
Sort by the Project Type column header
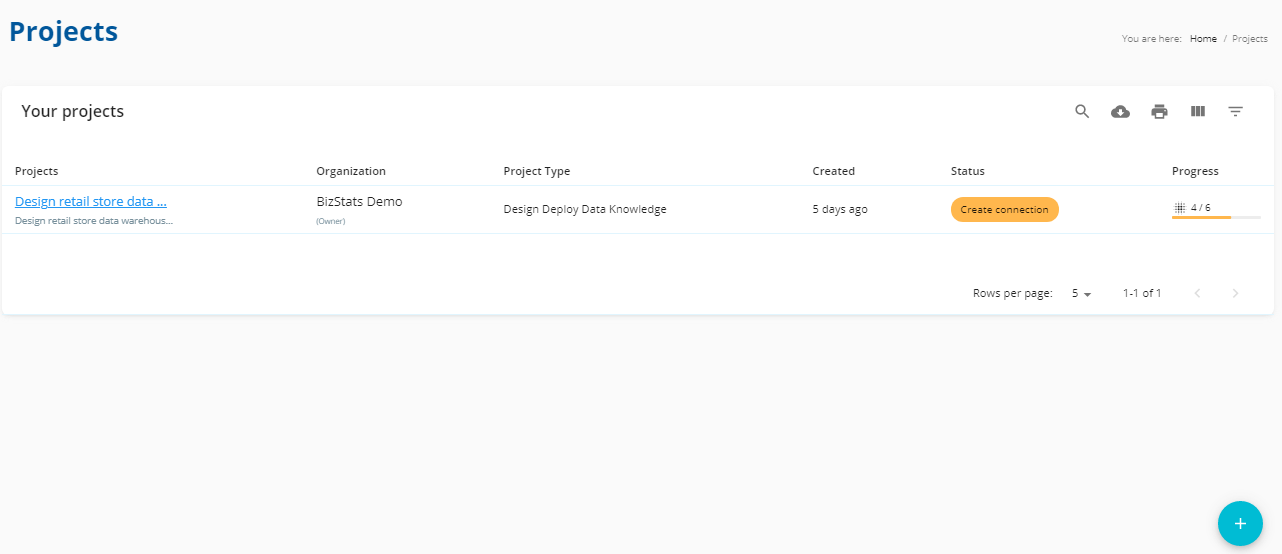coord(537,171)
